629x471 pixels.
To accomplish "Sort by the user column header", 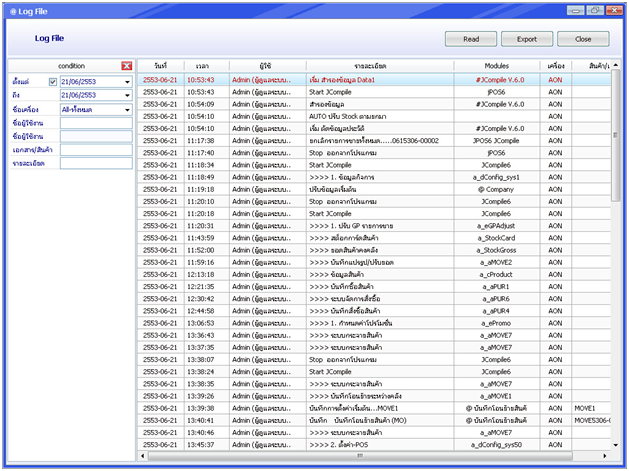I will tap(268, 66).
